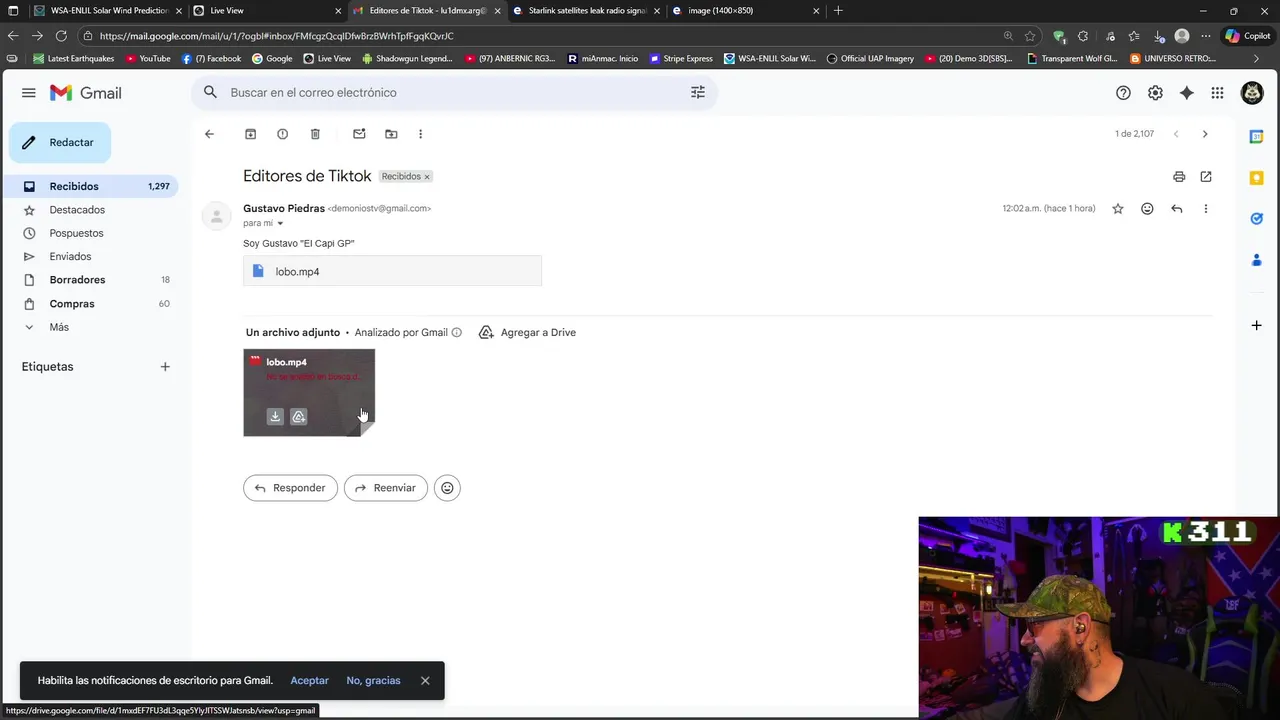Open lobo.mp4 attachment thumbnail
The image size is (1280, 720).
[x=309, y=392]
